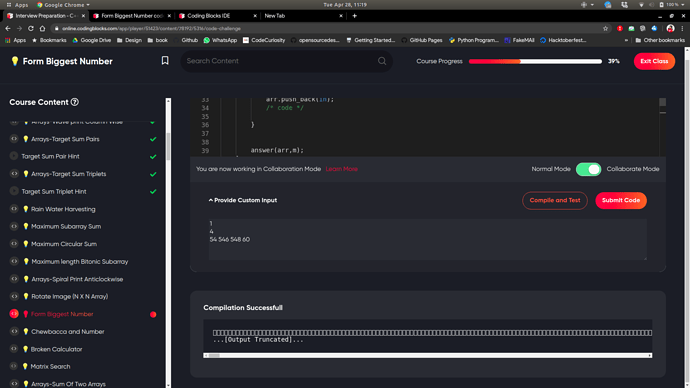
Task: Follow the Learn More link
Action: click(x=341, y=169)
